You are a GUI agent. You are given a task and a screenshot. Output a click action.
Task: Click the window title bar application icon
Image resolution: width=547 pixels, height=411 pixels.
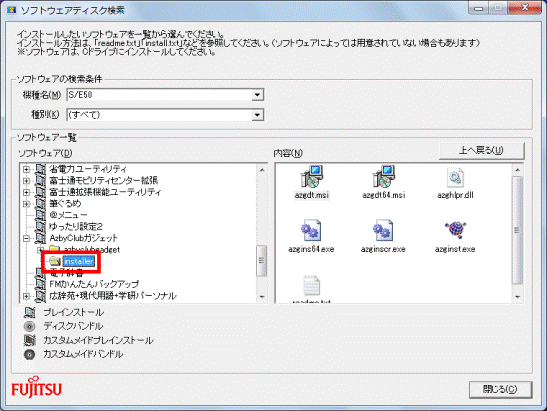click(x=12, y=10)
